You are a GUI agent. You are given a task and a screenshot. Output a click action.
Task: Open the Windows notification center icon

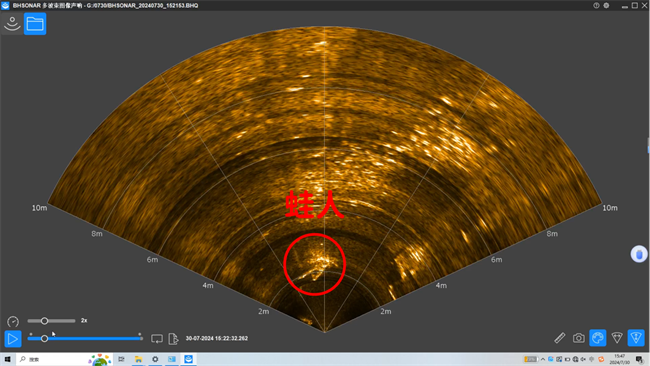click(640, 359)
